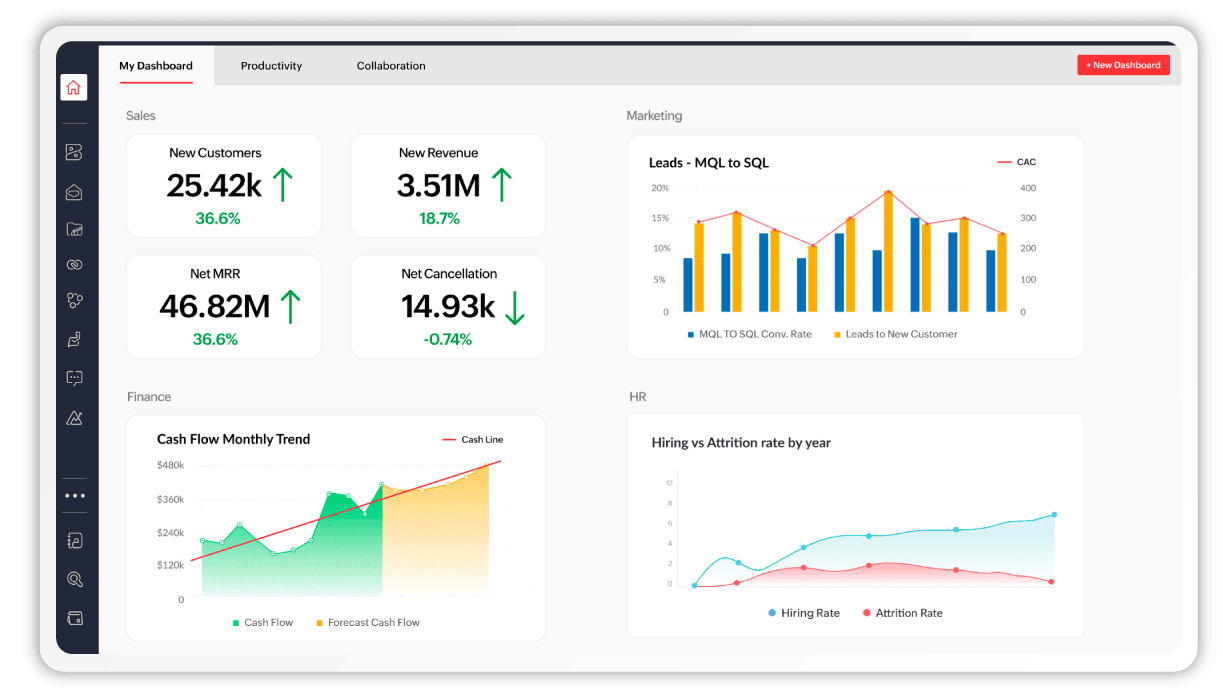1223x695 pixels.
Task: Open the connected nodes icon in sidebar
Action: (74, 300)
